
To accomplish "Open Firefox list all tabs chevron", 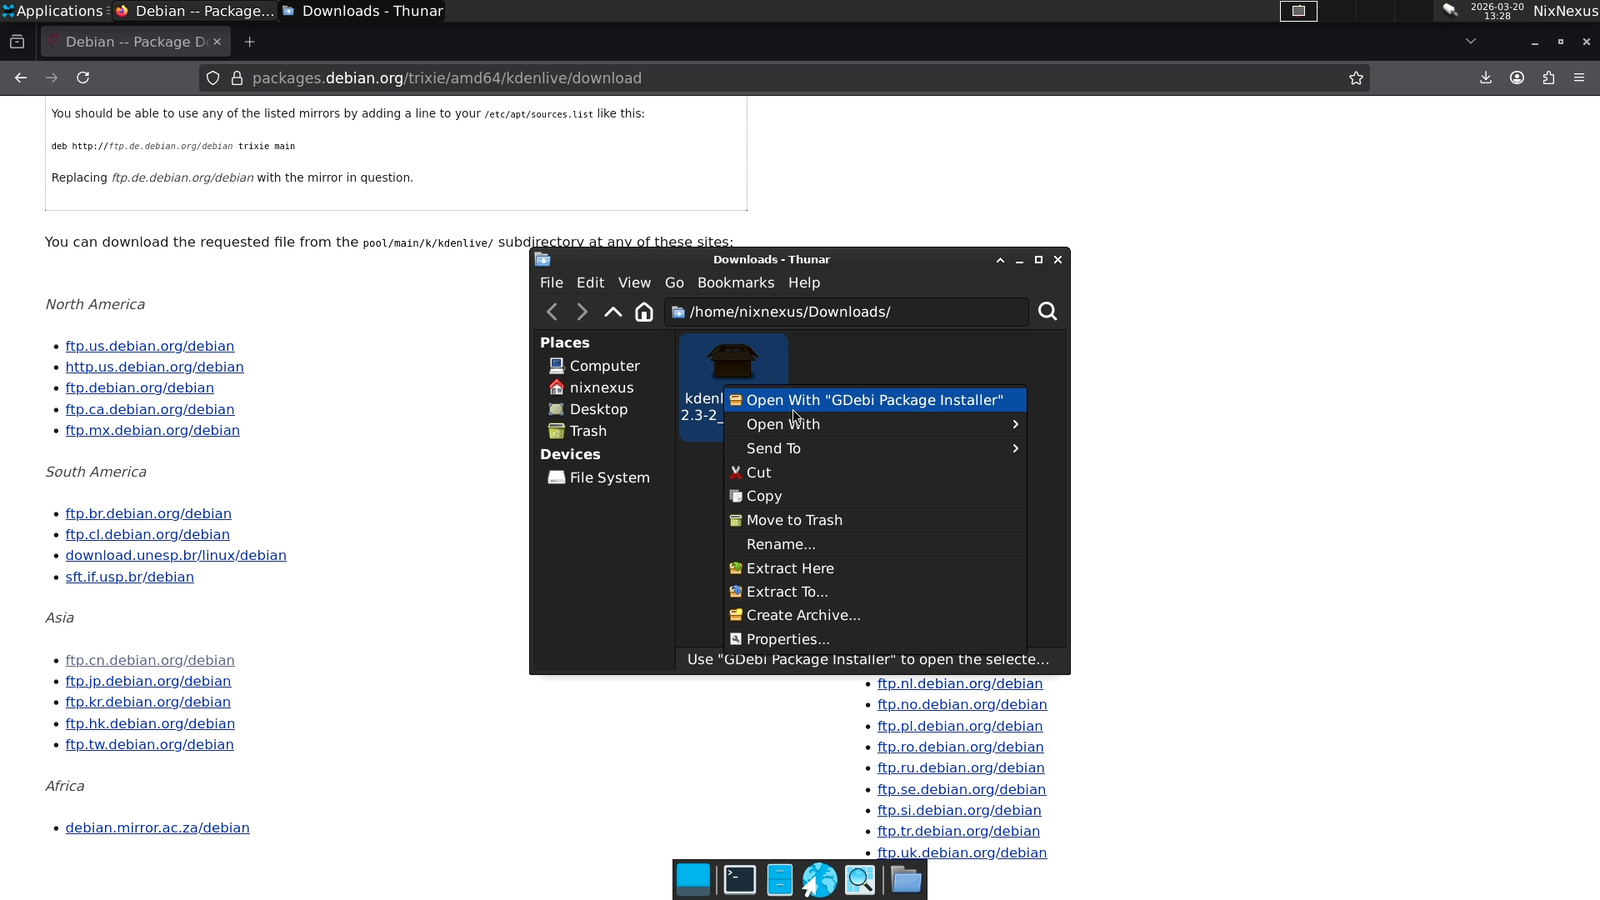I will (1470, 42).
